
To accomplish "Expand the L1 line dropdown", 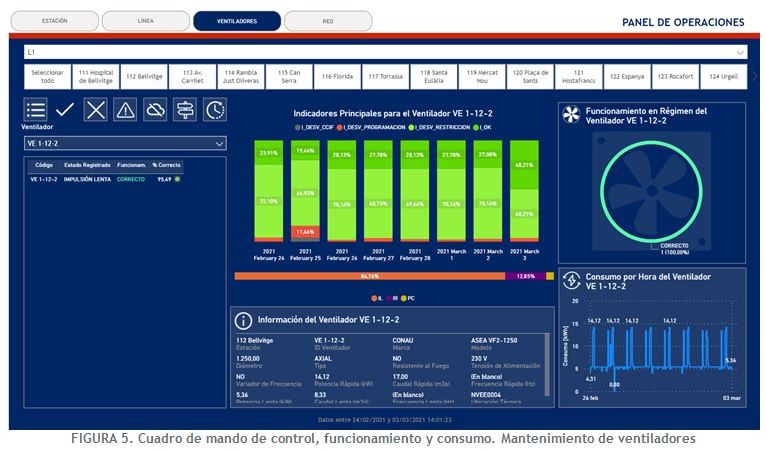I will pyautogui.click(x=740, y=52).
